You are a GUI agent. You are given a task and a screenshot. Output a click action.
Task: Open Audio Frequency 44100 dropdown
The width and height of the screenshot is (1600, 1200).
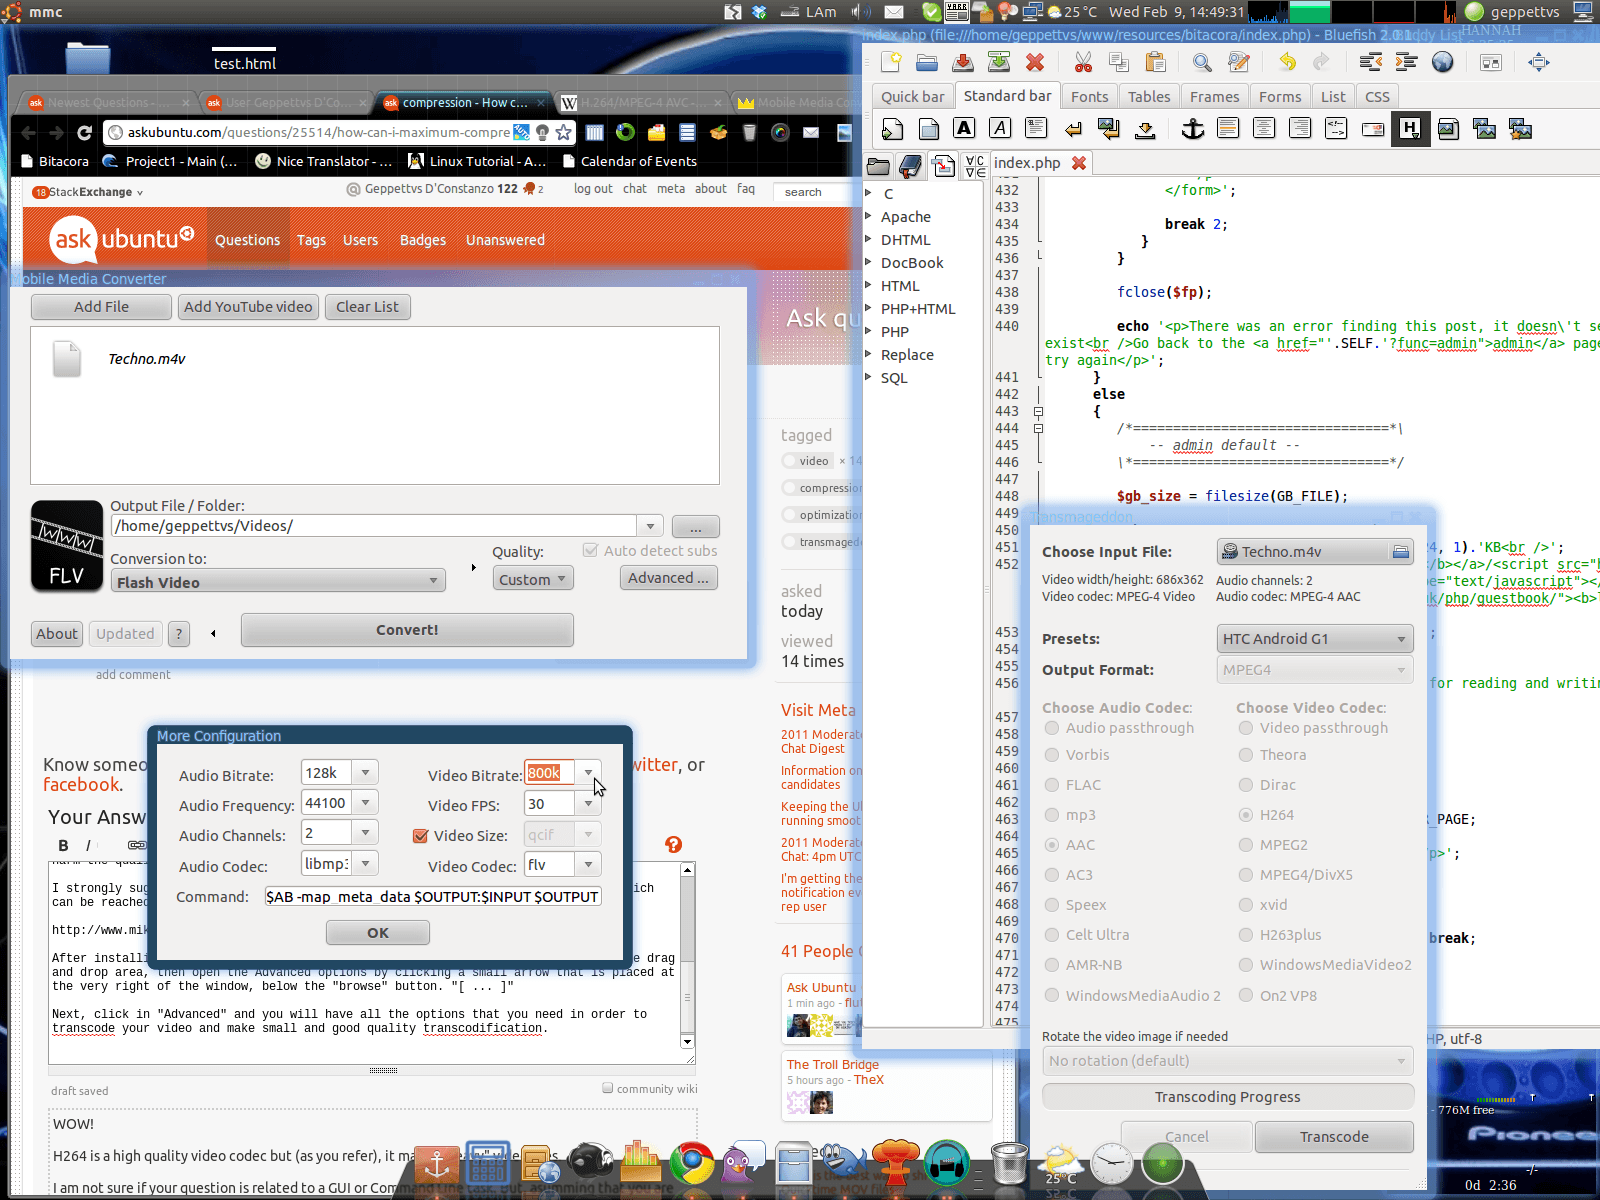[x=365, y=803]
